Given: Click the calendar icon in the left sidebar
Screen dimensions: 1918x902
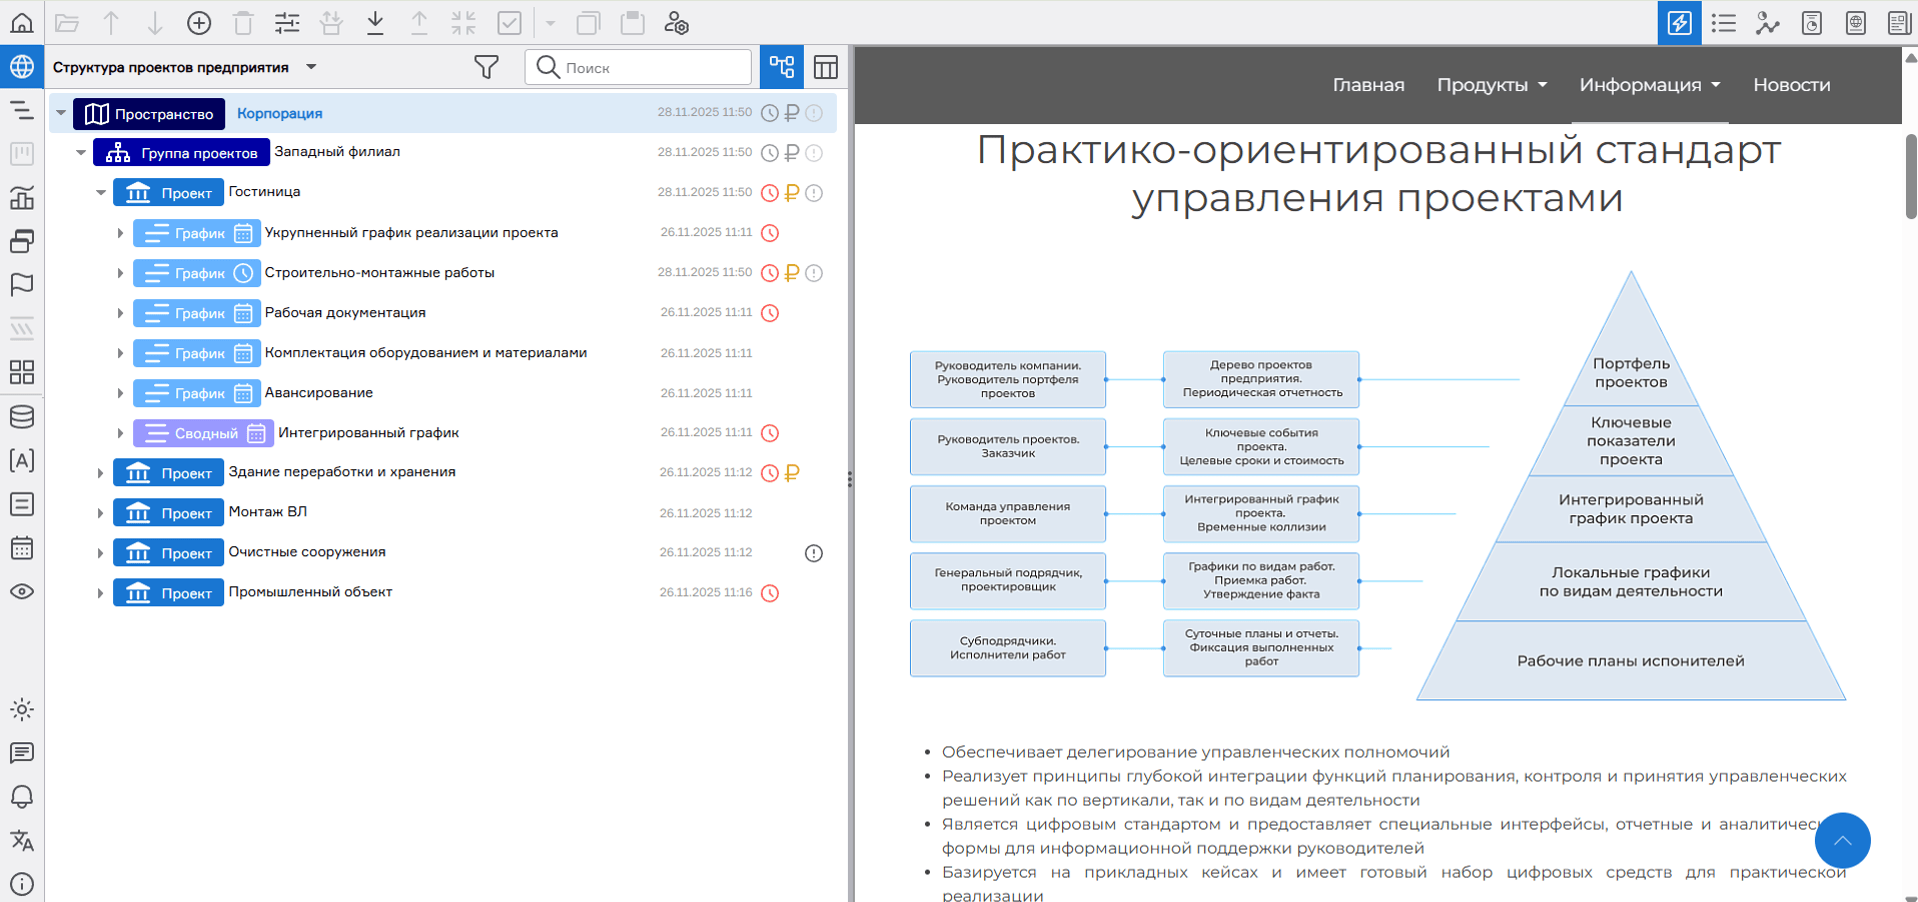Looking at the screenshot, I should pyautogui.click(x=22, y=548).
